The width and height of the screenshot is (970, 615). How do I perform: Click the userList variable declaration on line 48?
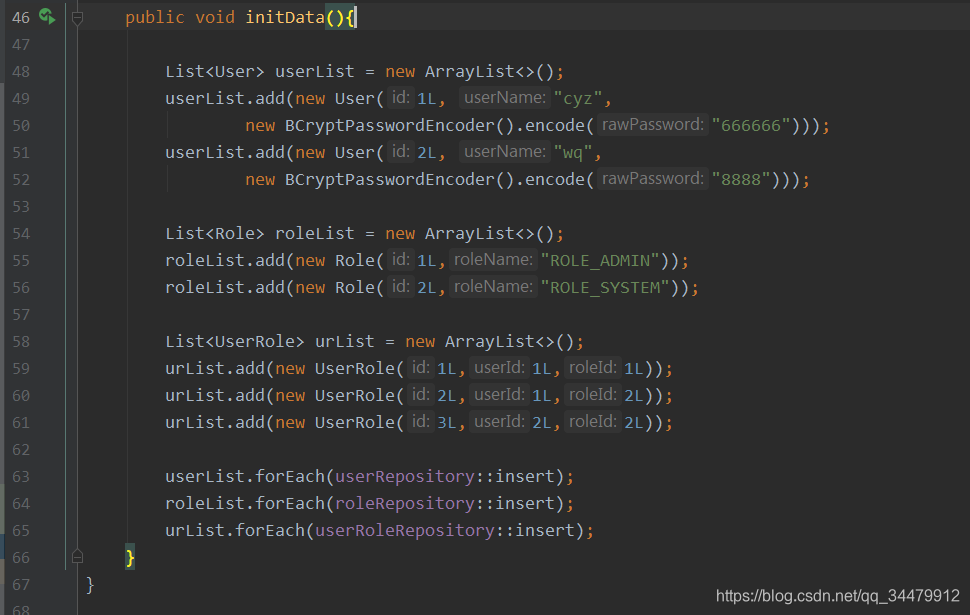point(315,72)
